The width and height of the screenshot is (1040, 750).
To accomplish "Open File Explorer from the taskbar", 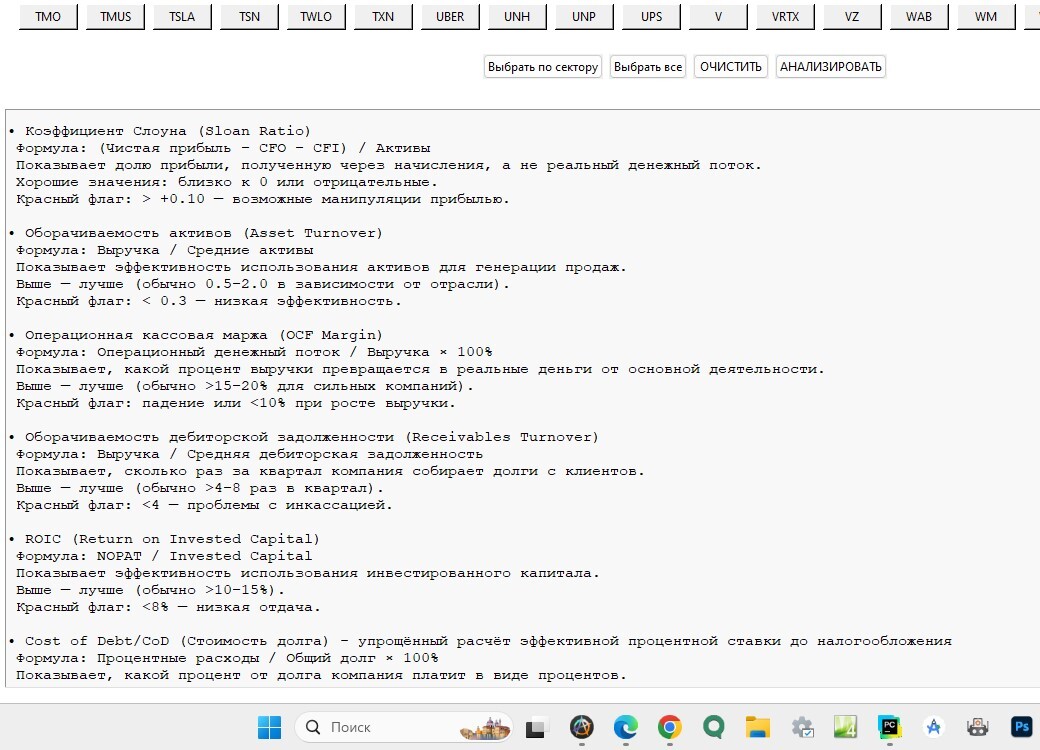I will (757, 727).
